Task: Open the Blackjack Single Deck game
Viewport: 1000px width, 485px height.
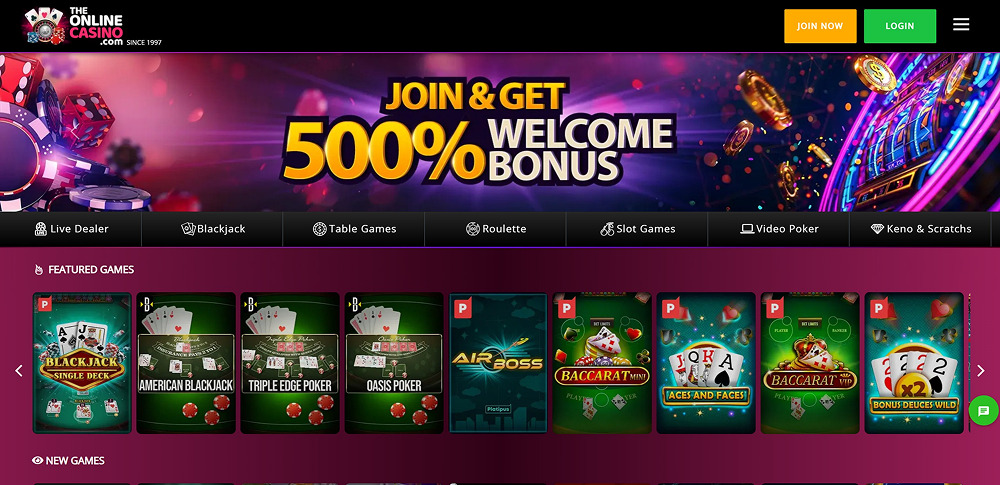Action: click(x=82, y=363)
